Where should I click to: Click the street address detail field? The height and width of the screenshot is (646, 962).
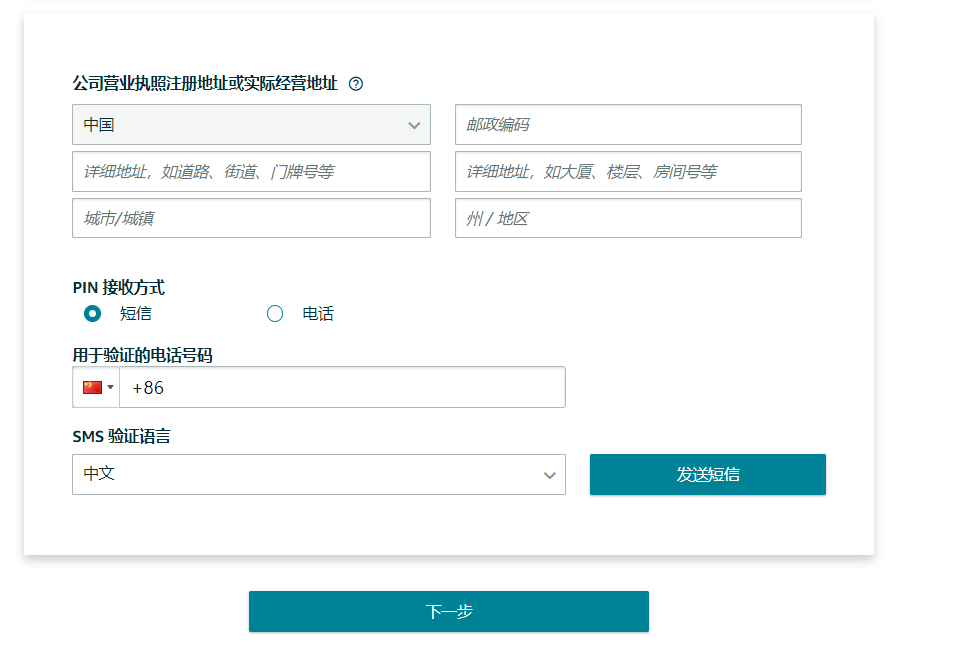coord(251,171)
